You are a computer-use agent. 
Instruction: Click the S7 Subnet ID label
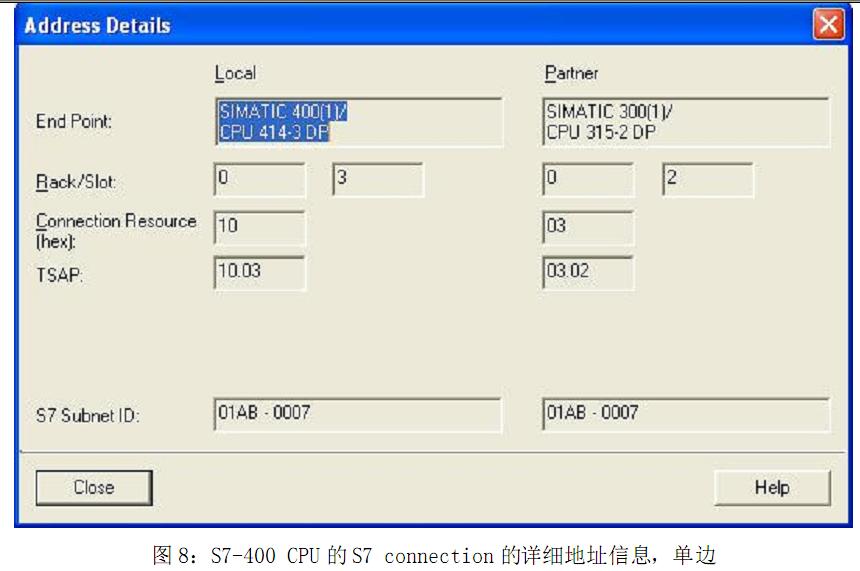pyautogui.click(x=88, y=416)
